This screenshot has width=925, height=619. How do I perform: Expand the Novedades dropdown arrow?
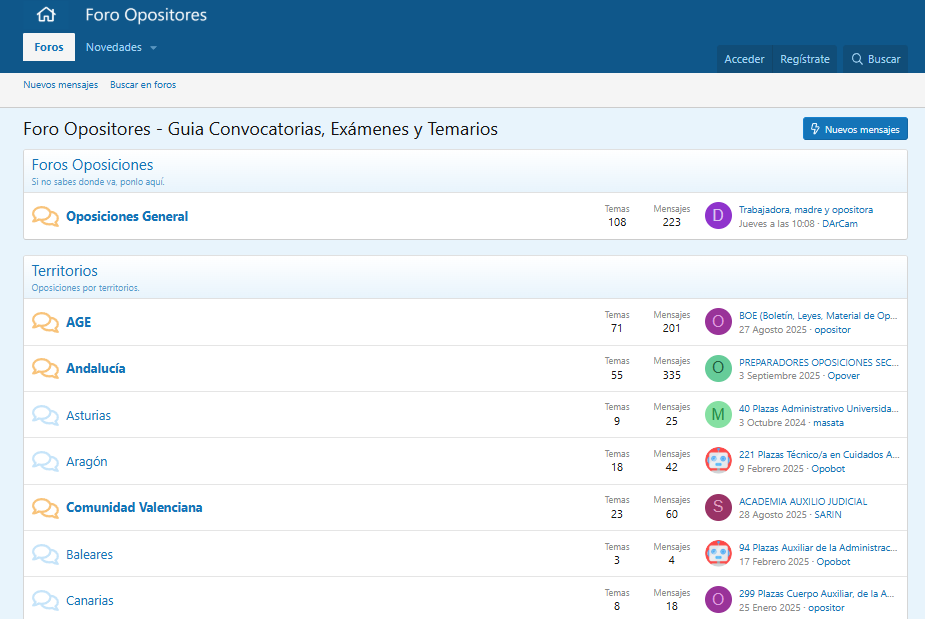154,48
